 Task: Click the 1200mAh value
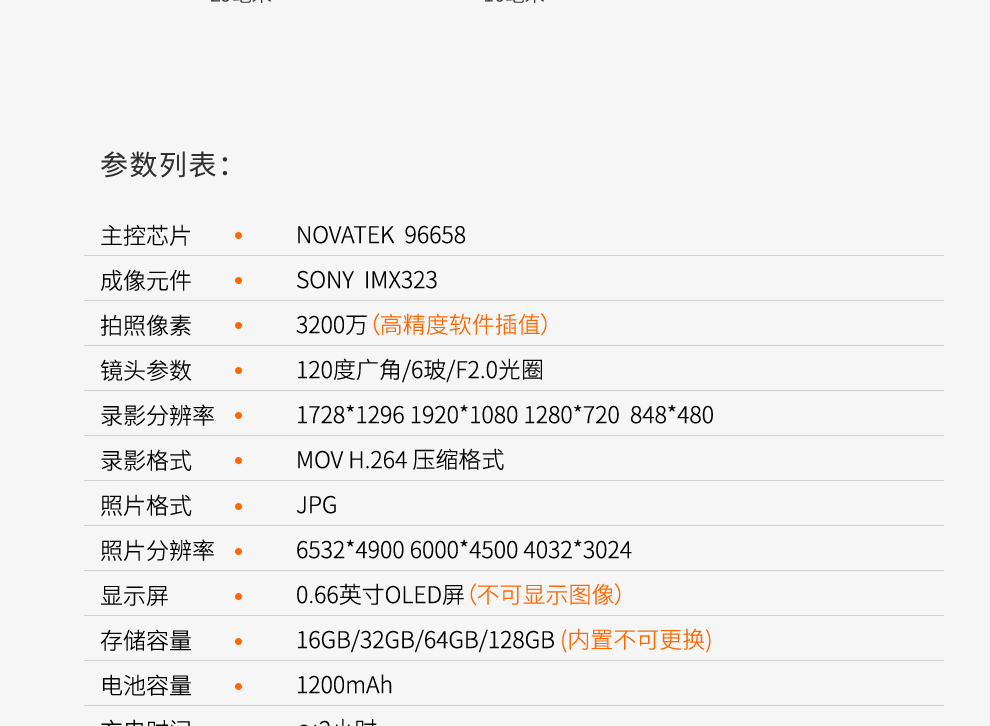(x=344, y=686)
